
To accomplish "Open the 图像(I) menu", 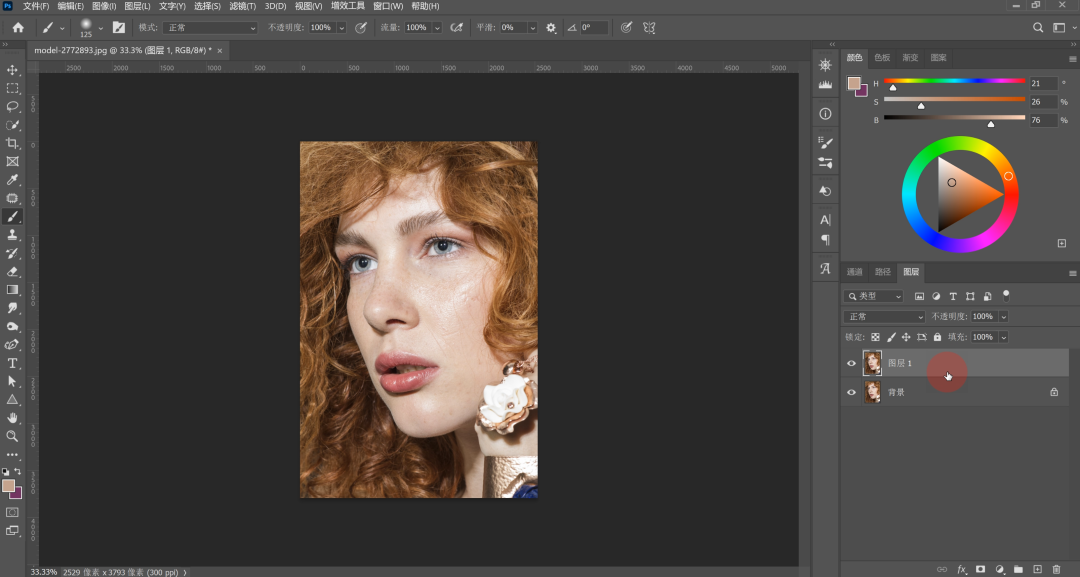I will 104,6.
